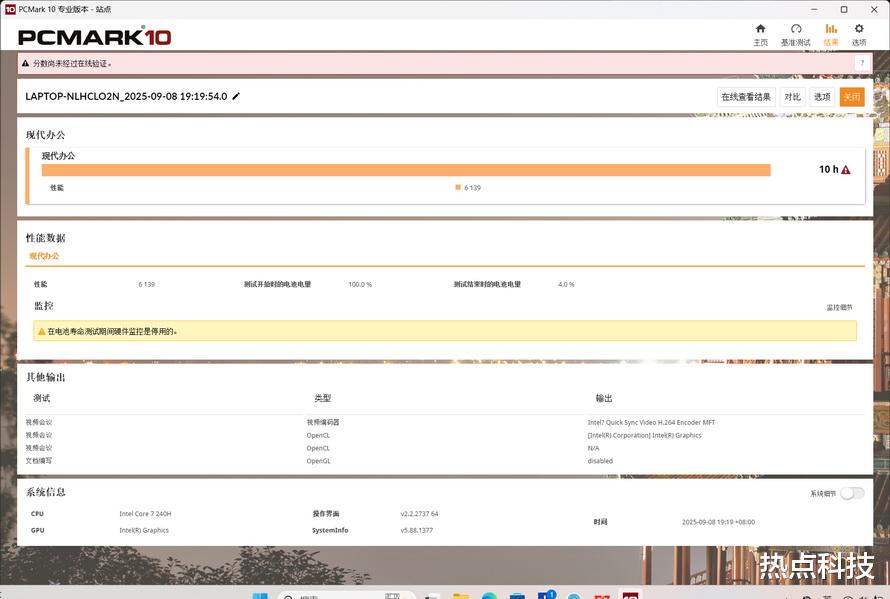Click the Intel Core 7 240H CPU value
The width and height of the screenshot is (890, 599).
point(145,514)
